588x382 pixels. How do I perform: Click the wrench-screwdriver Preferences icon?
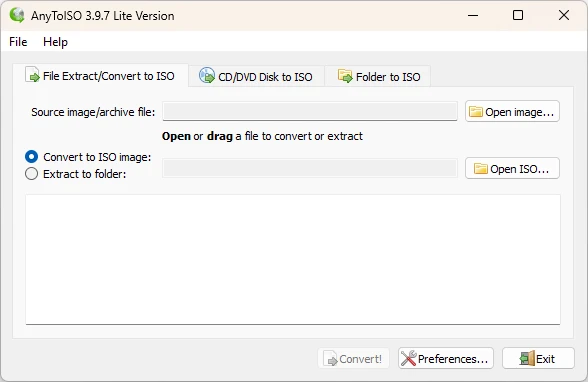[x=408, y=358]
